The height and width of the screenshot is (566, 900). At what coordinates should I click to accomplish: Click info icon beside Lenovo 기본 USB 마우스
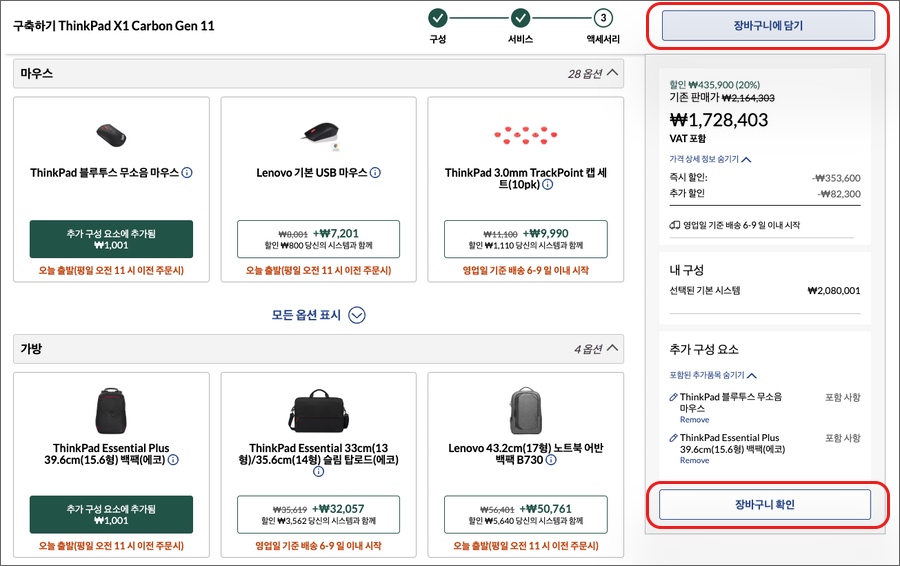tap(375, 172)
